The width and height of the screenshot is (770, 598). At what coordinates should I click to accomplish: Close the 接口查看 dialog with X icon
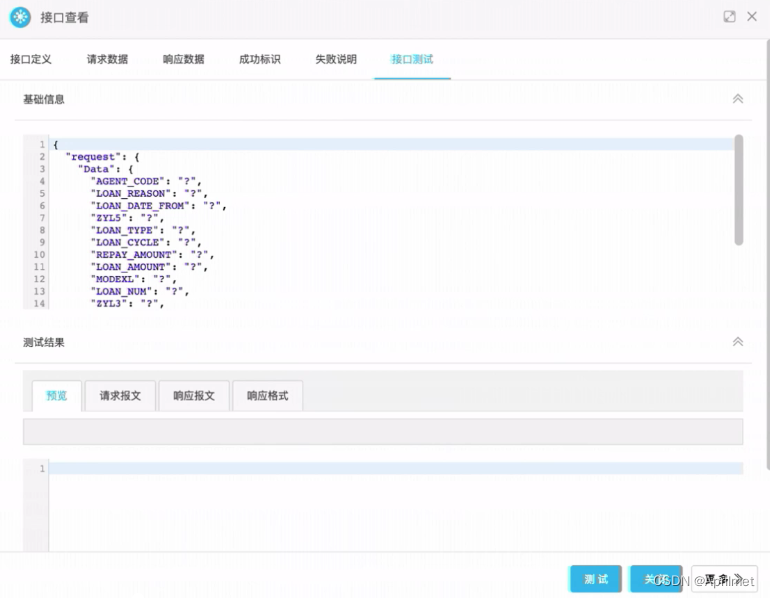click(x=751, y=17)
